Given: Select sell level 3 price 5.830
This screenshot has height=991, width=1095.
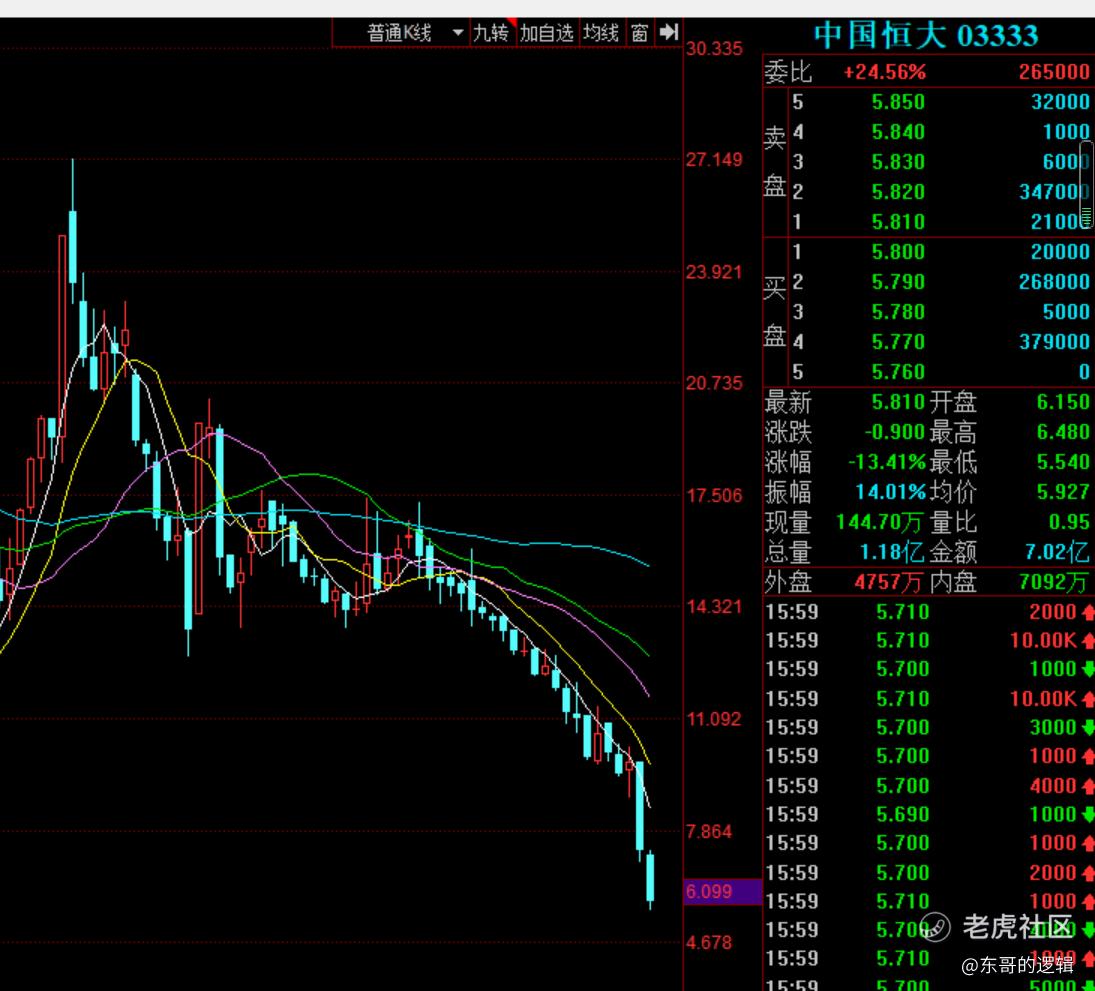Looking at the screenshot, I should 898,162.
